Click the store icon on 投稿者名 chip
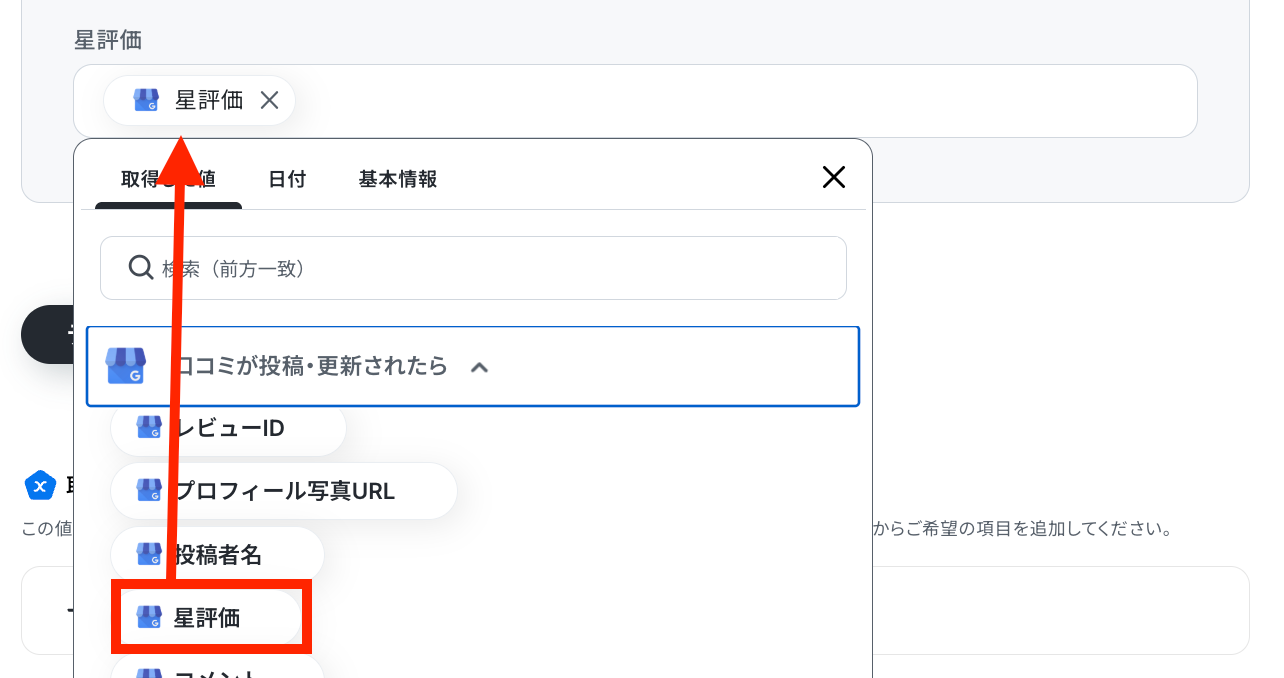This screenshot has height=678, width=1284. 149,555
